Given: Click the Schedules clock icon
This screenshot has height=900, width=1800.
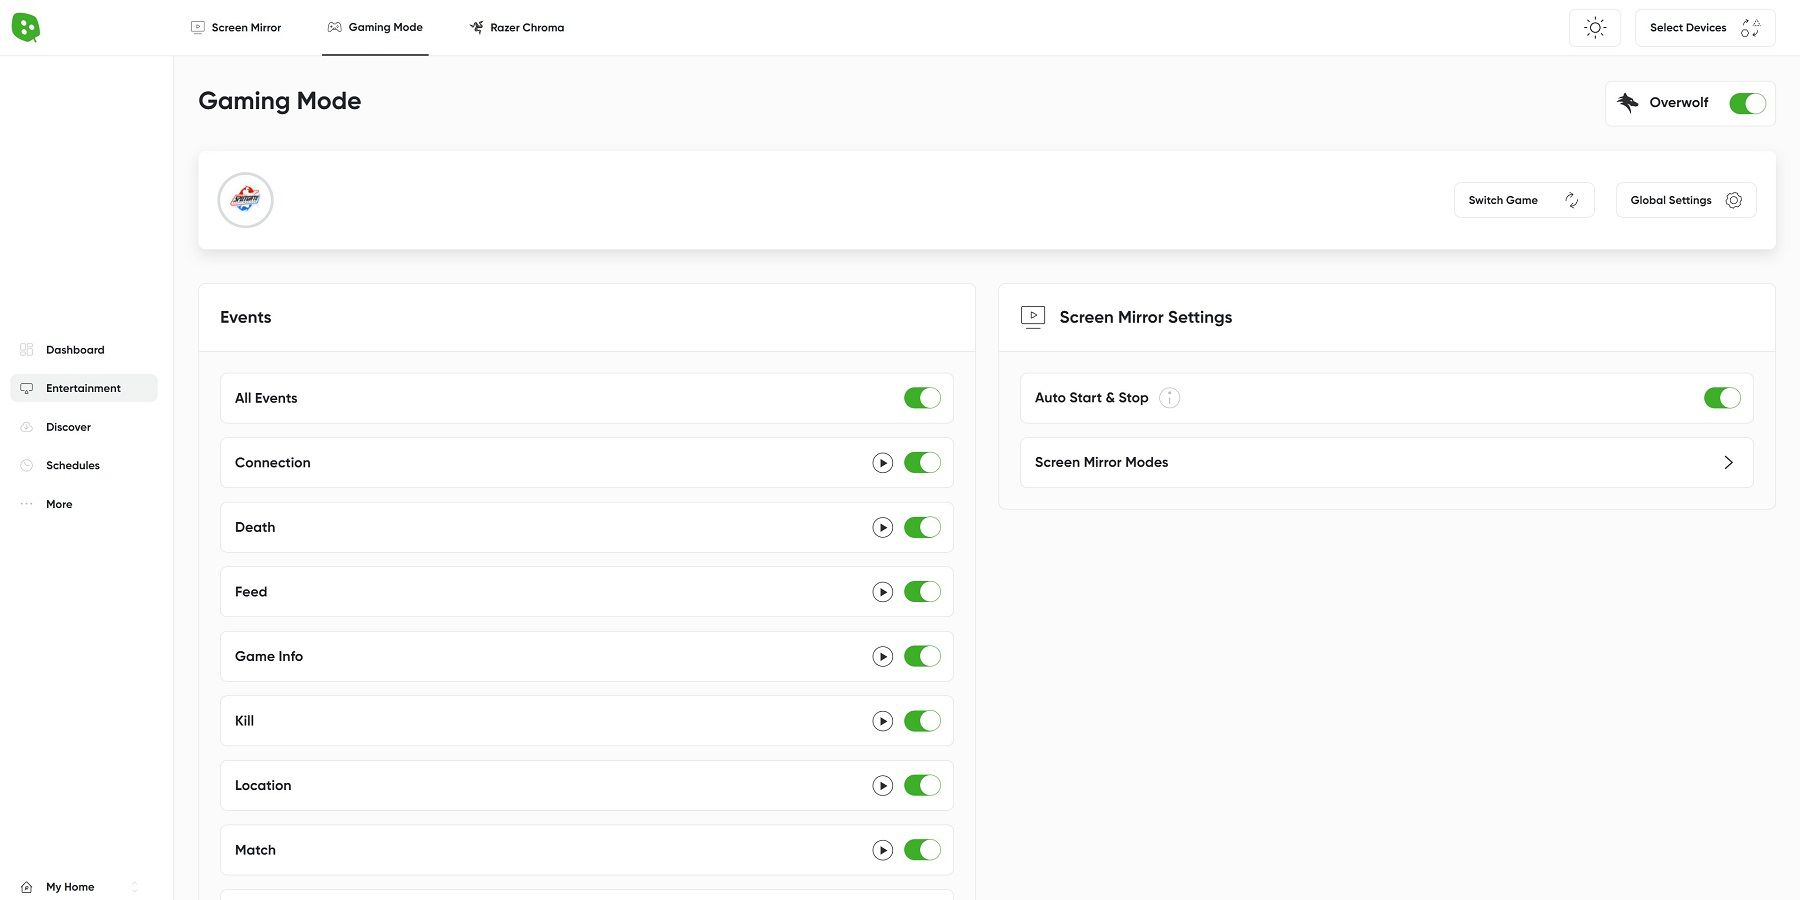Looking at the screenshot, I should (x=27, y=465).
